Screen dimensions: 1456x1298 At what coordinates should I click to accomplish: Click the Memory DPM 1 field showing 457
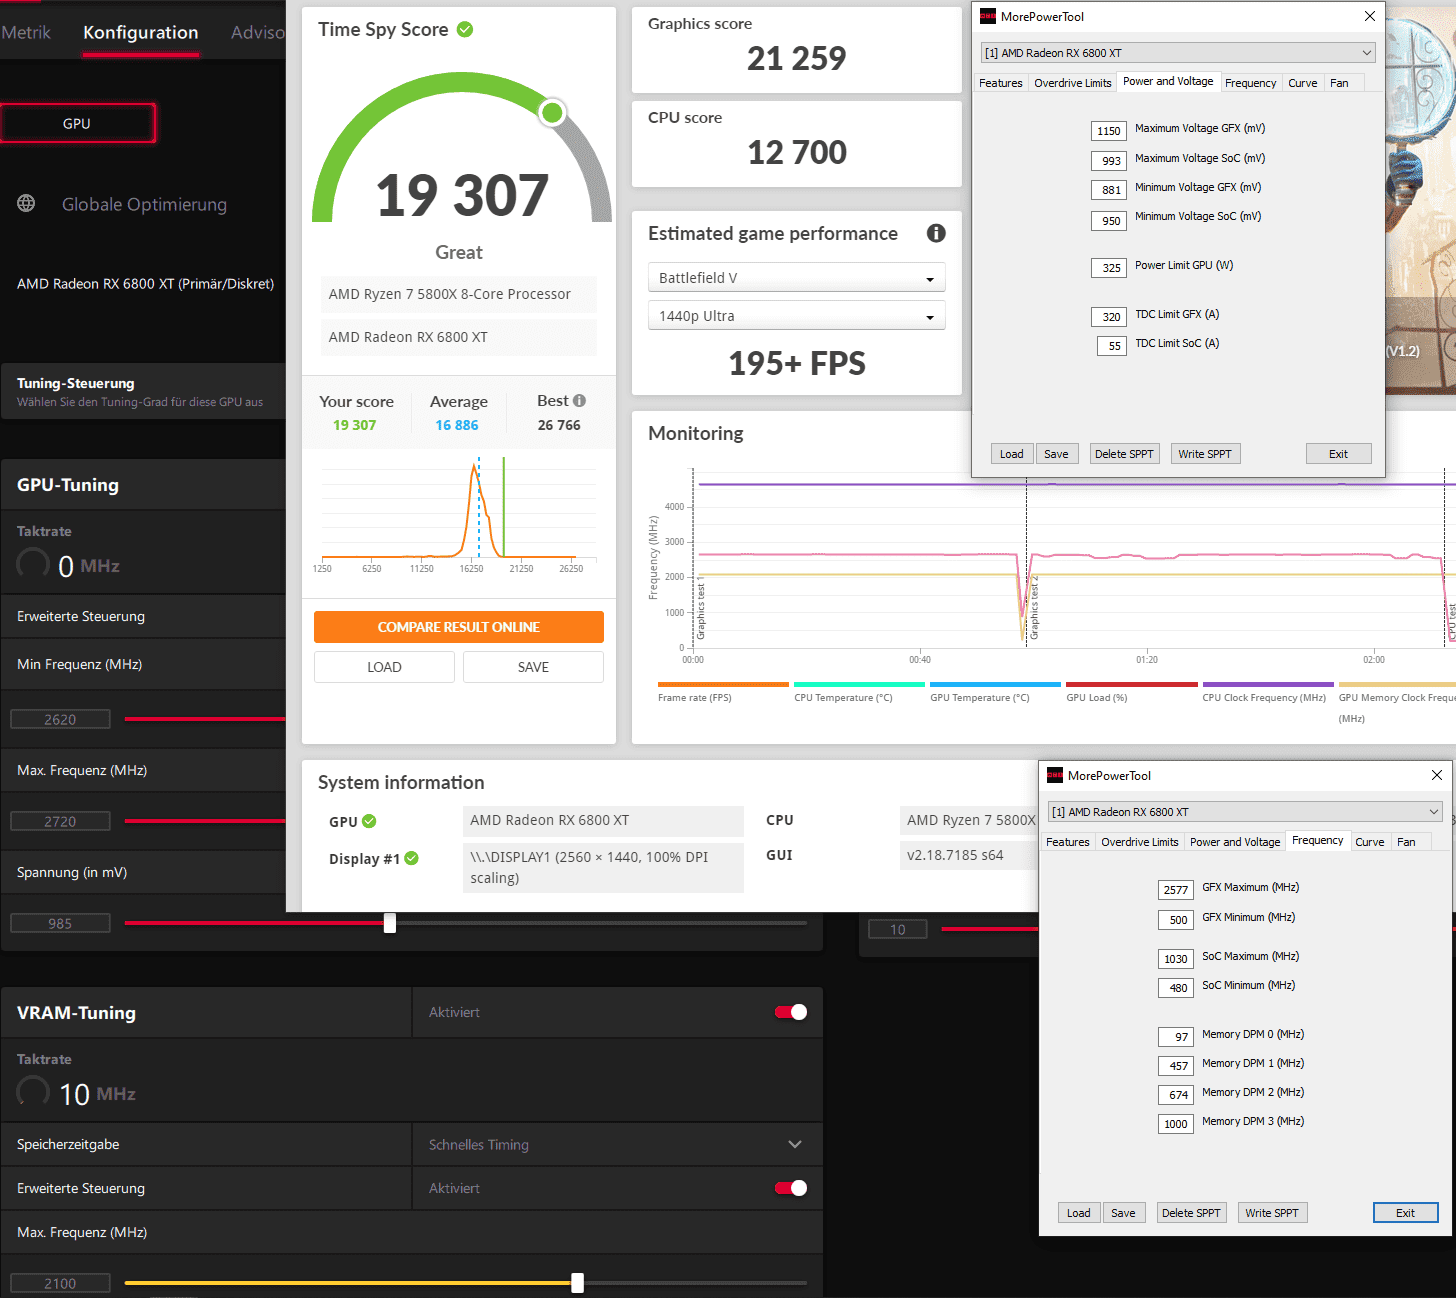click(1178, 1066)
